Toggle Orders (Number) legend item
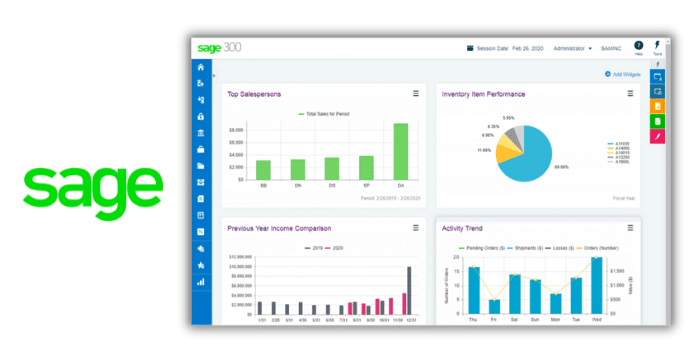Image resolution: width=700 pixels, height=360 pixels. point(598,248)
